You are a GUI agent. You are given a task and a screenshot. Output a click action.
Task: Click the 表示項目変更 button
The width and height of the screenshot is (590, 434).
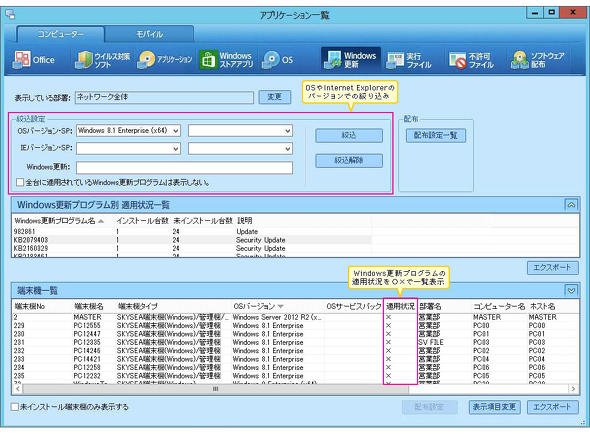pos(494,407)
